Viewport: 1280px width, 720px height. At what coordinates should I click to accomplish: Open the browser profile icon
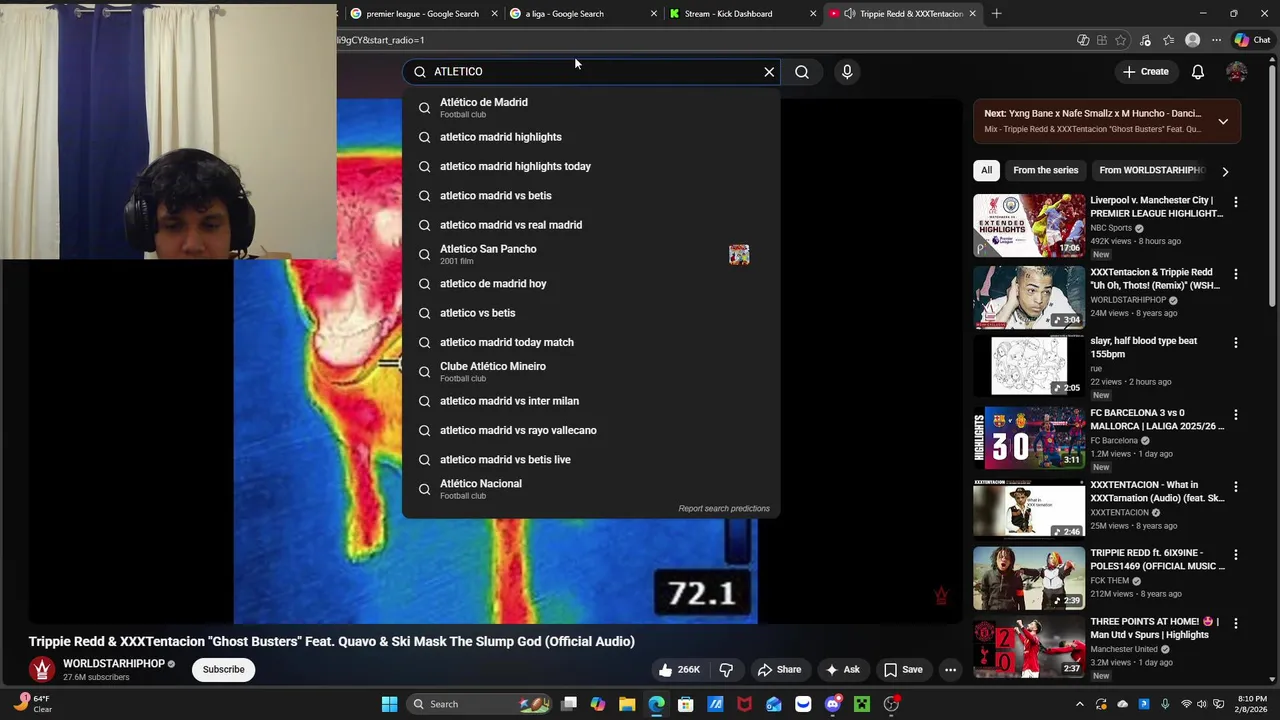point(1192,40)
